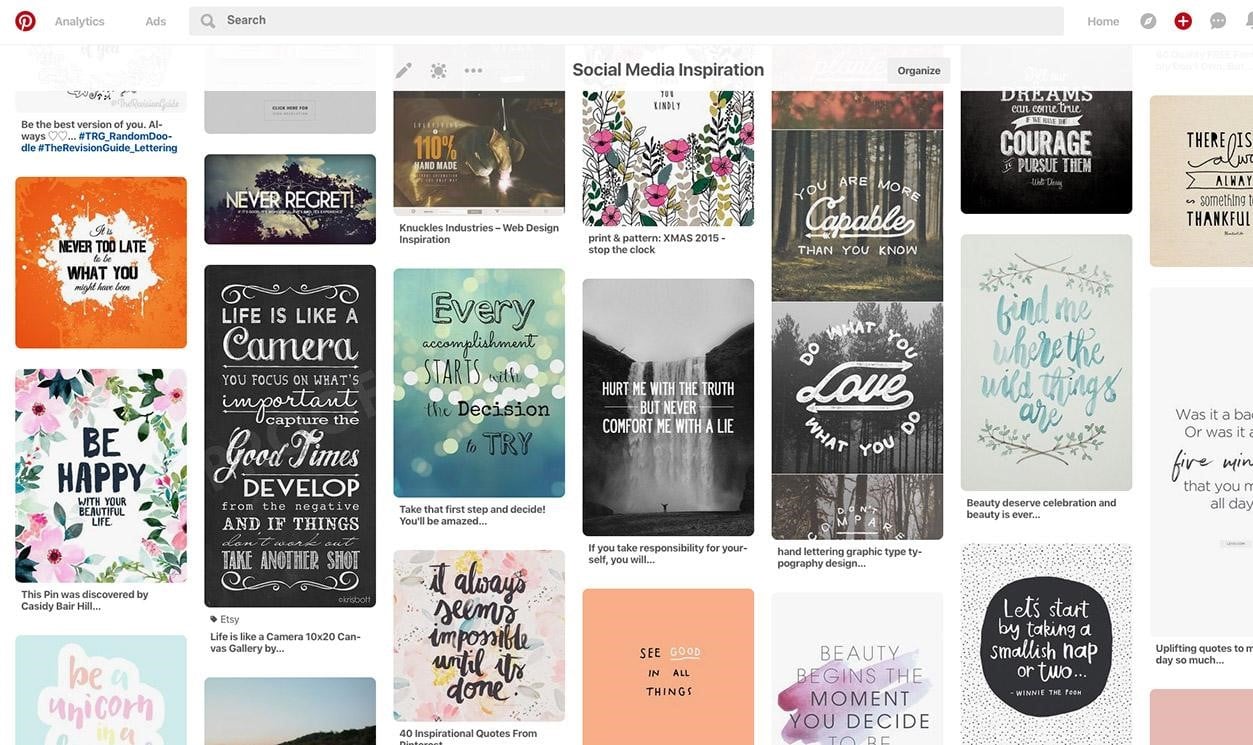Open the messages speech bubble icon
This screenshot has height=745, width=1253.
tap(1218, 21)
